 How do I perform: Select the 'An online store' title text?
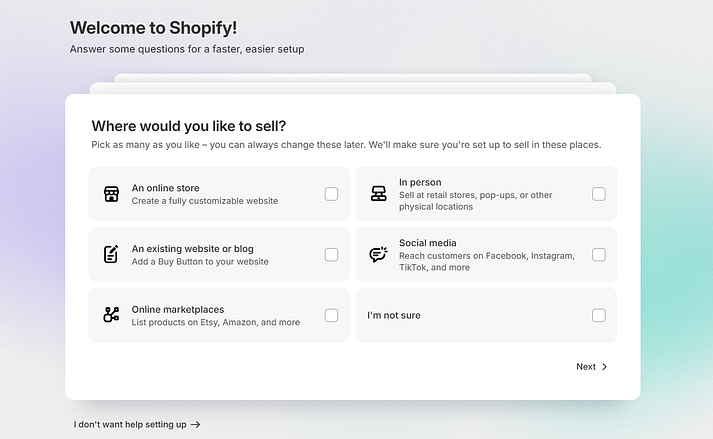tap(166, 188)
